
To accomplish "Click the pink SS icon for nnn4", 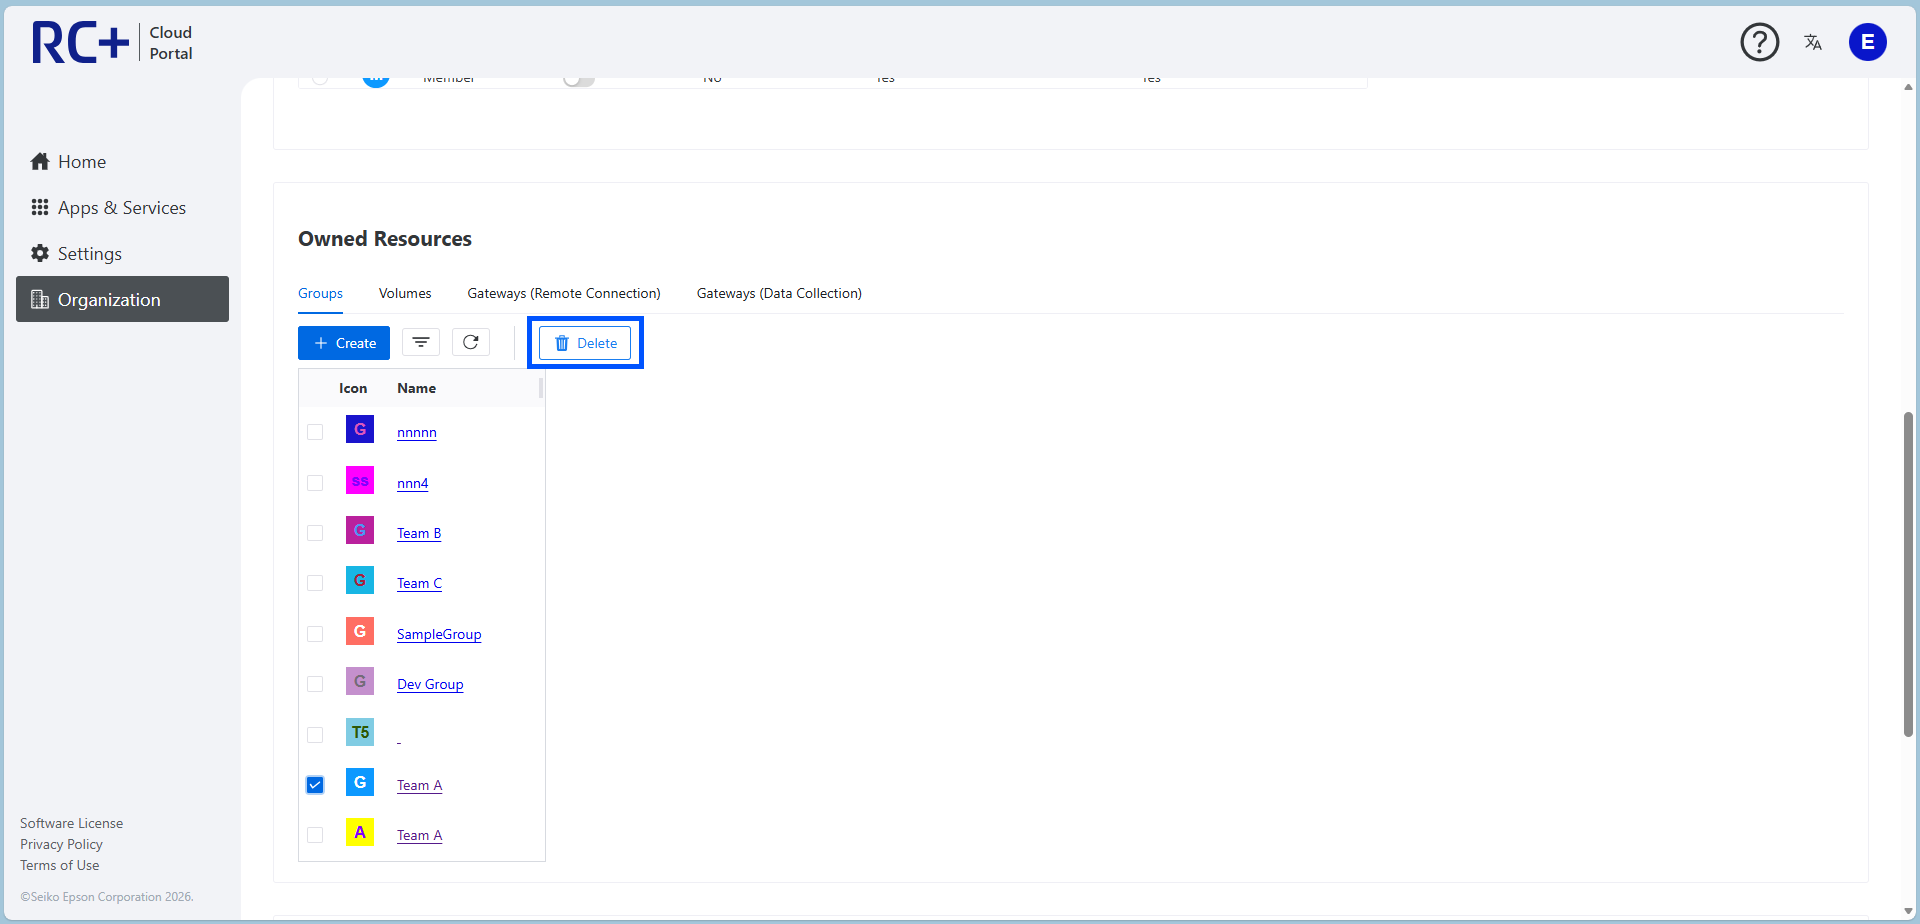I will pos(360,481).
